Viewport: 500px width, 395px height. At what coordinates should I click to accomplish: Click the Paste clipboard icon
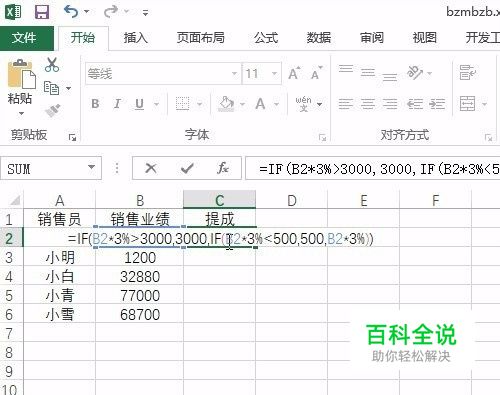(x=21, y=74)
